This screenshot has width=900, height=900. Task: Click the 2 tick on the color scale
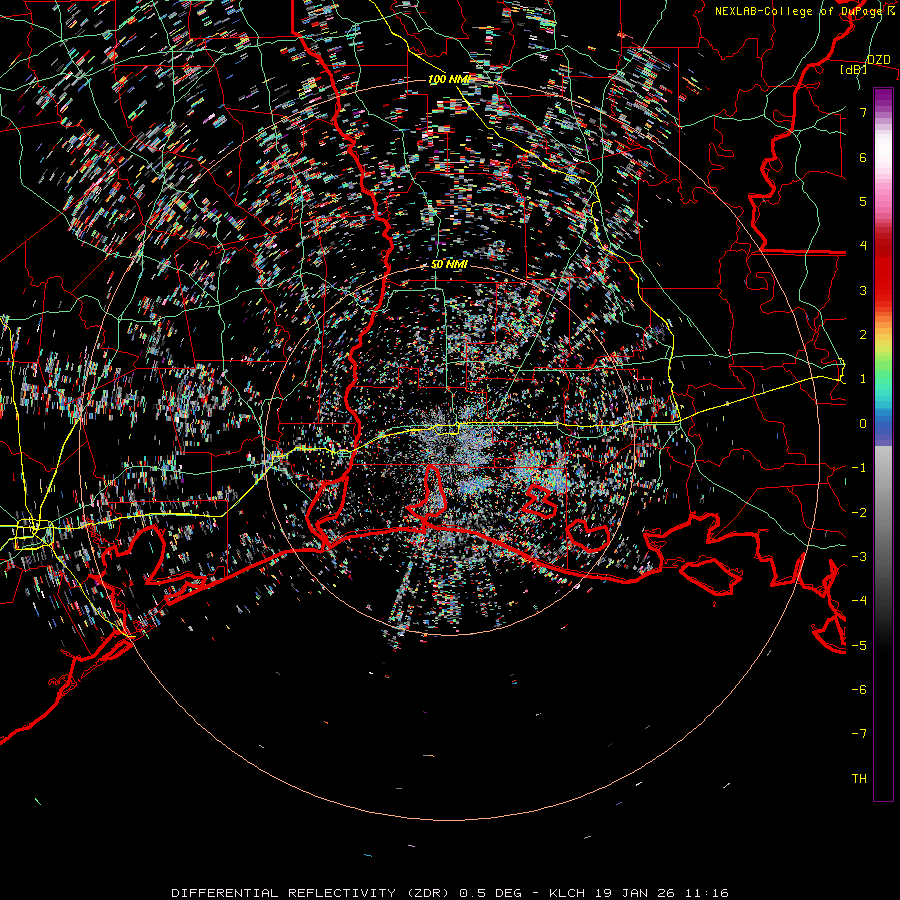click(863, 335)
